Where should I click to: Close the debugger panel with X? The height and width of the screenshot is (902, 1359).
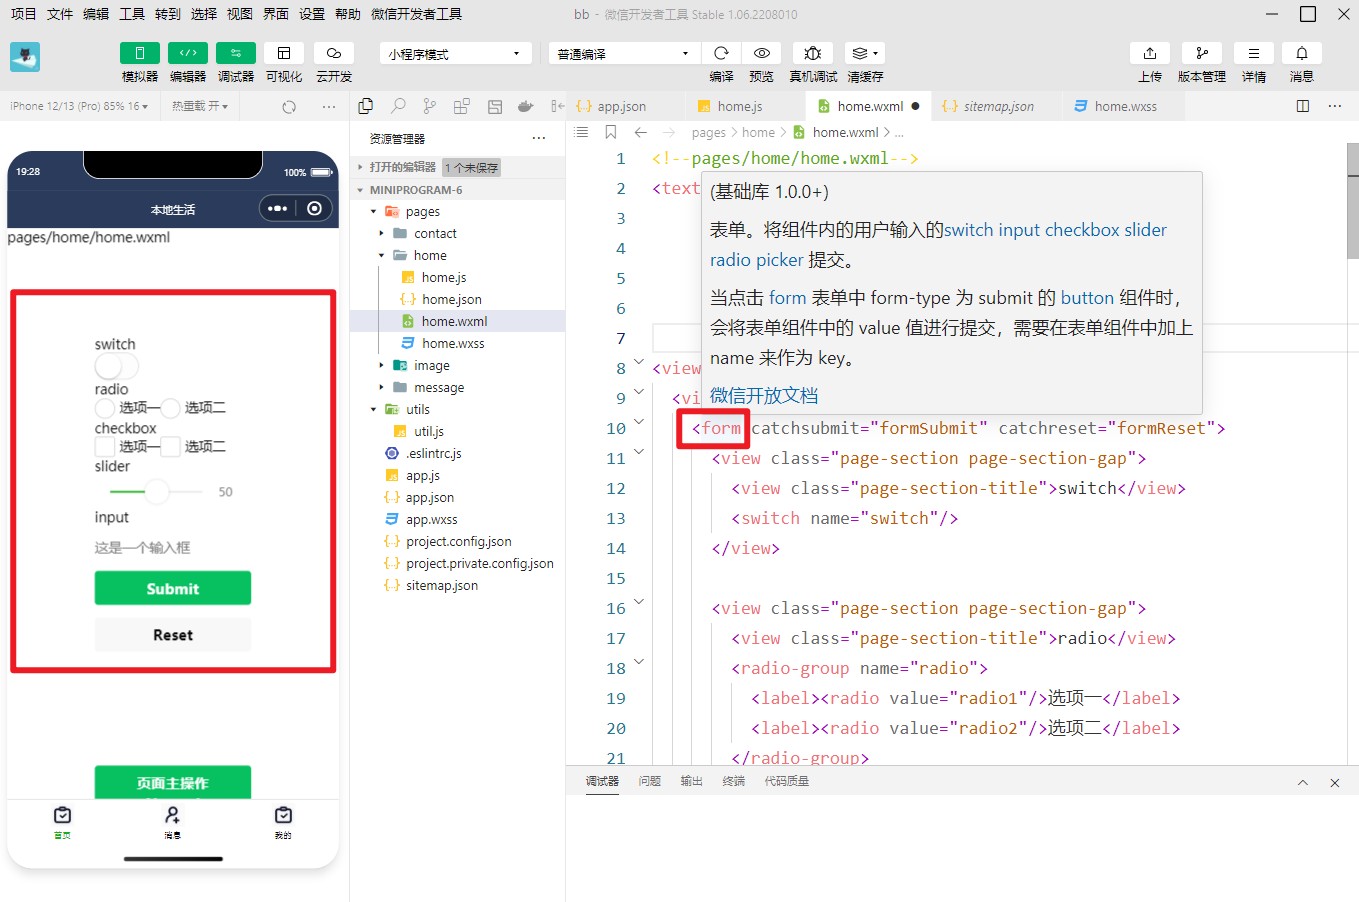click(1335, 783)
